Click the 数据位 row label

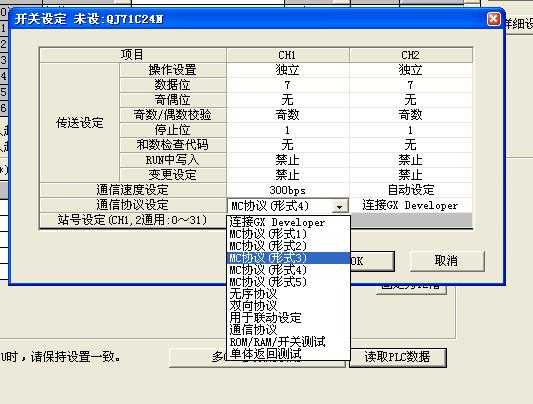173,85
